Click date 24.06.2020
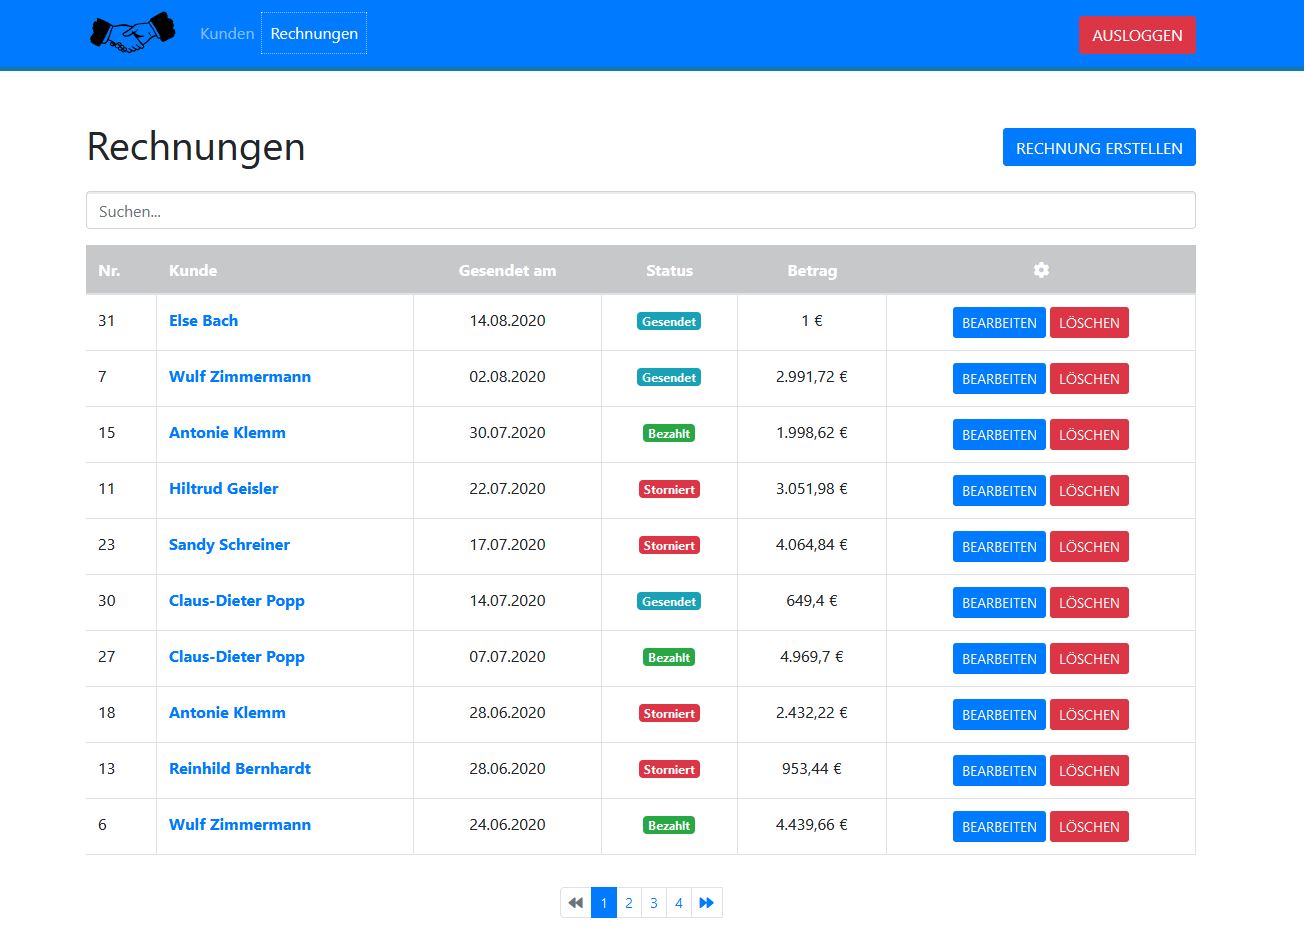The width and height of the screenshot is (1304, 943). [507, 825]
